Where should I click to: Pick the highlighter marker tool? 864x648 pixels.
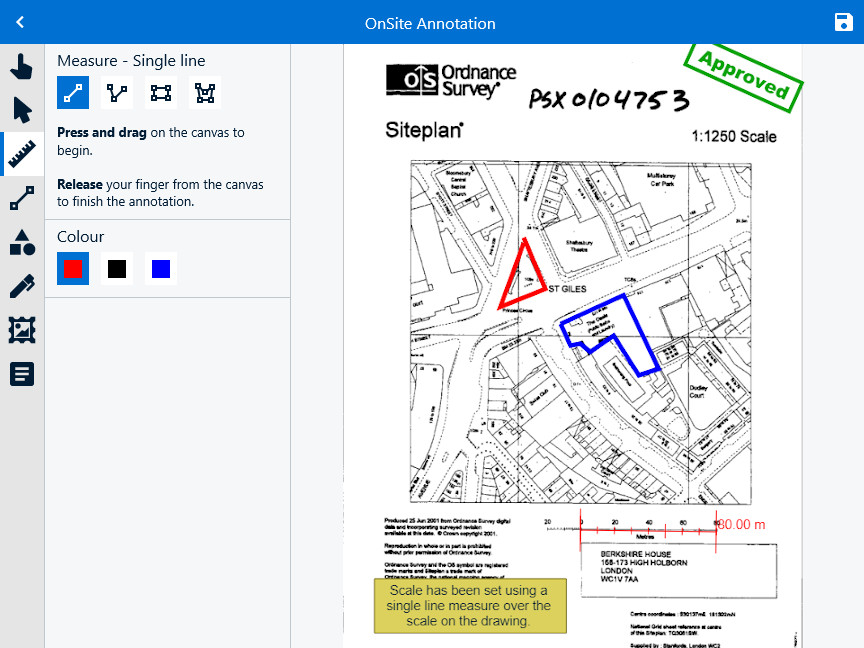tap(22, 286)
